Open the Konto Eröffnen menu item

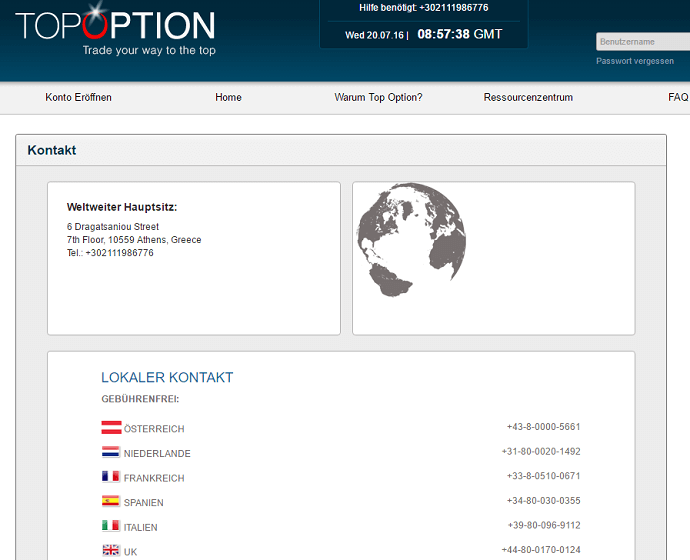pyautogui.click(x=78, y=97)
